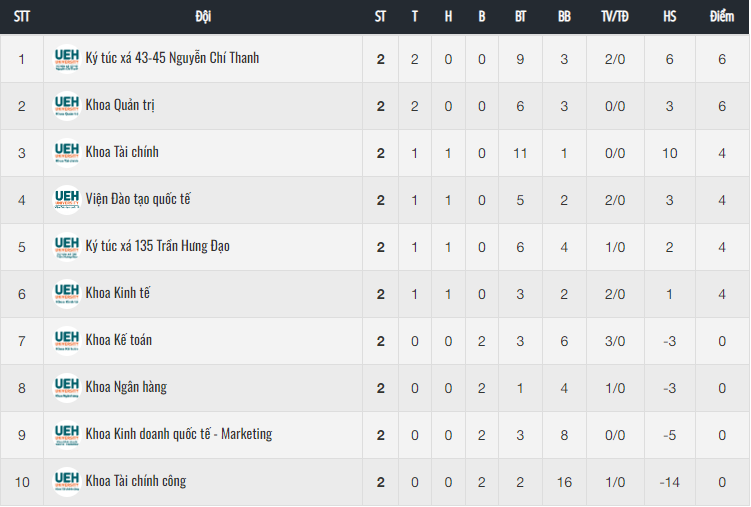The width and height of the screenshot is (751, 507).
Task: Open team Ký túc xá 43-45 Nguyễn Chí Thanh
Action: (x=172, y=58)
